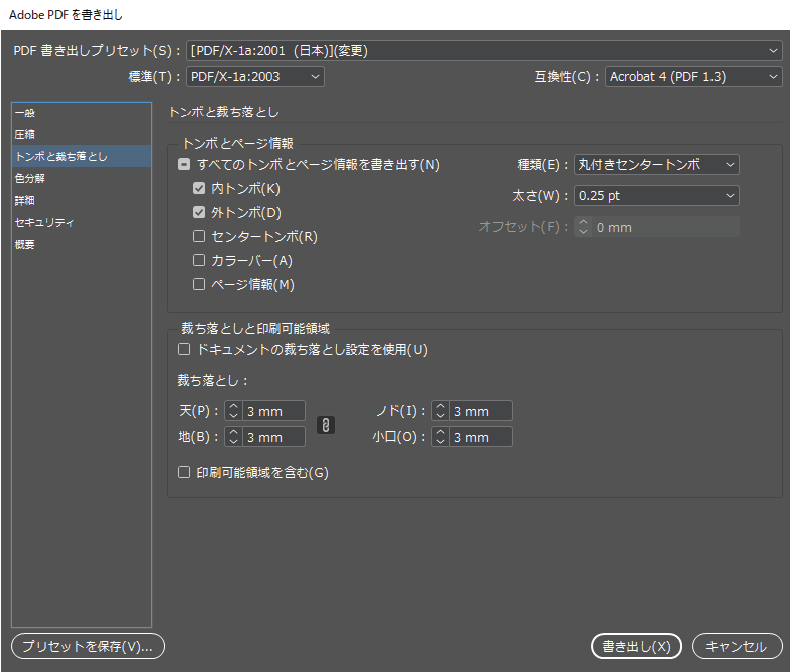Select 概要 in the side list
The image size is (790, 672).
81,244
